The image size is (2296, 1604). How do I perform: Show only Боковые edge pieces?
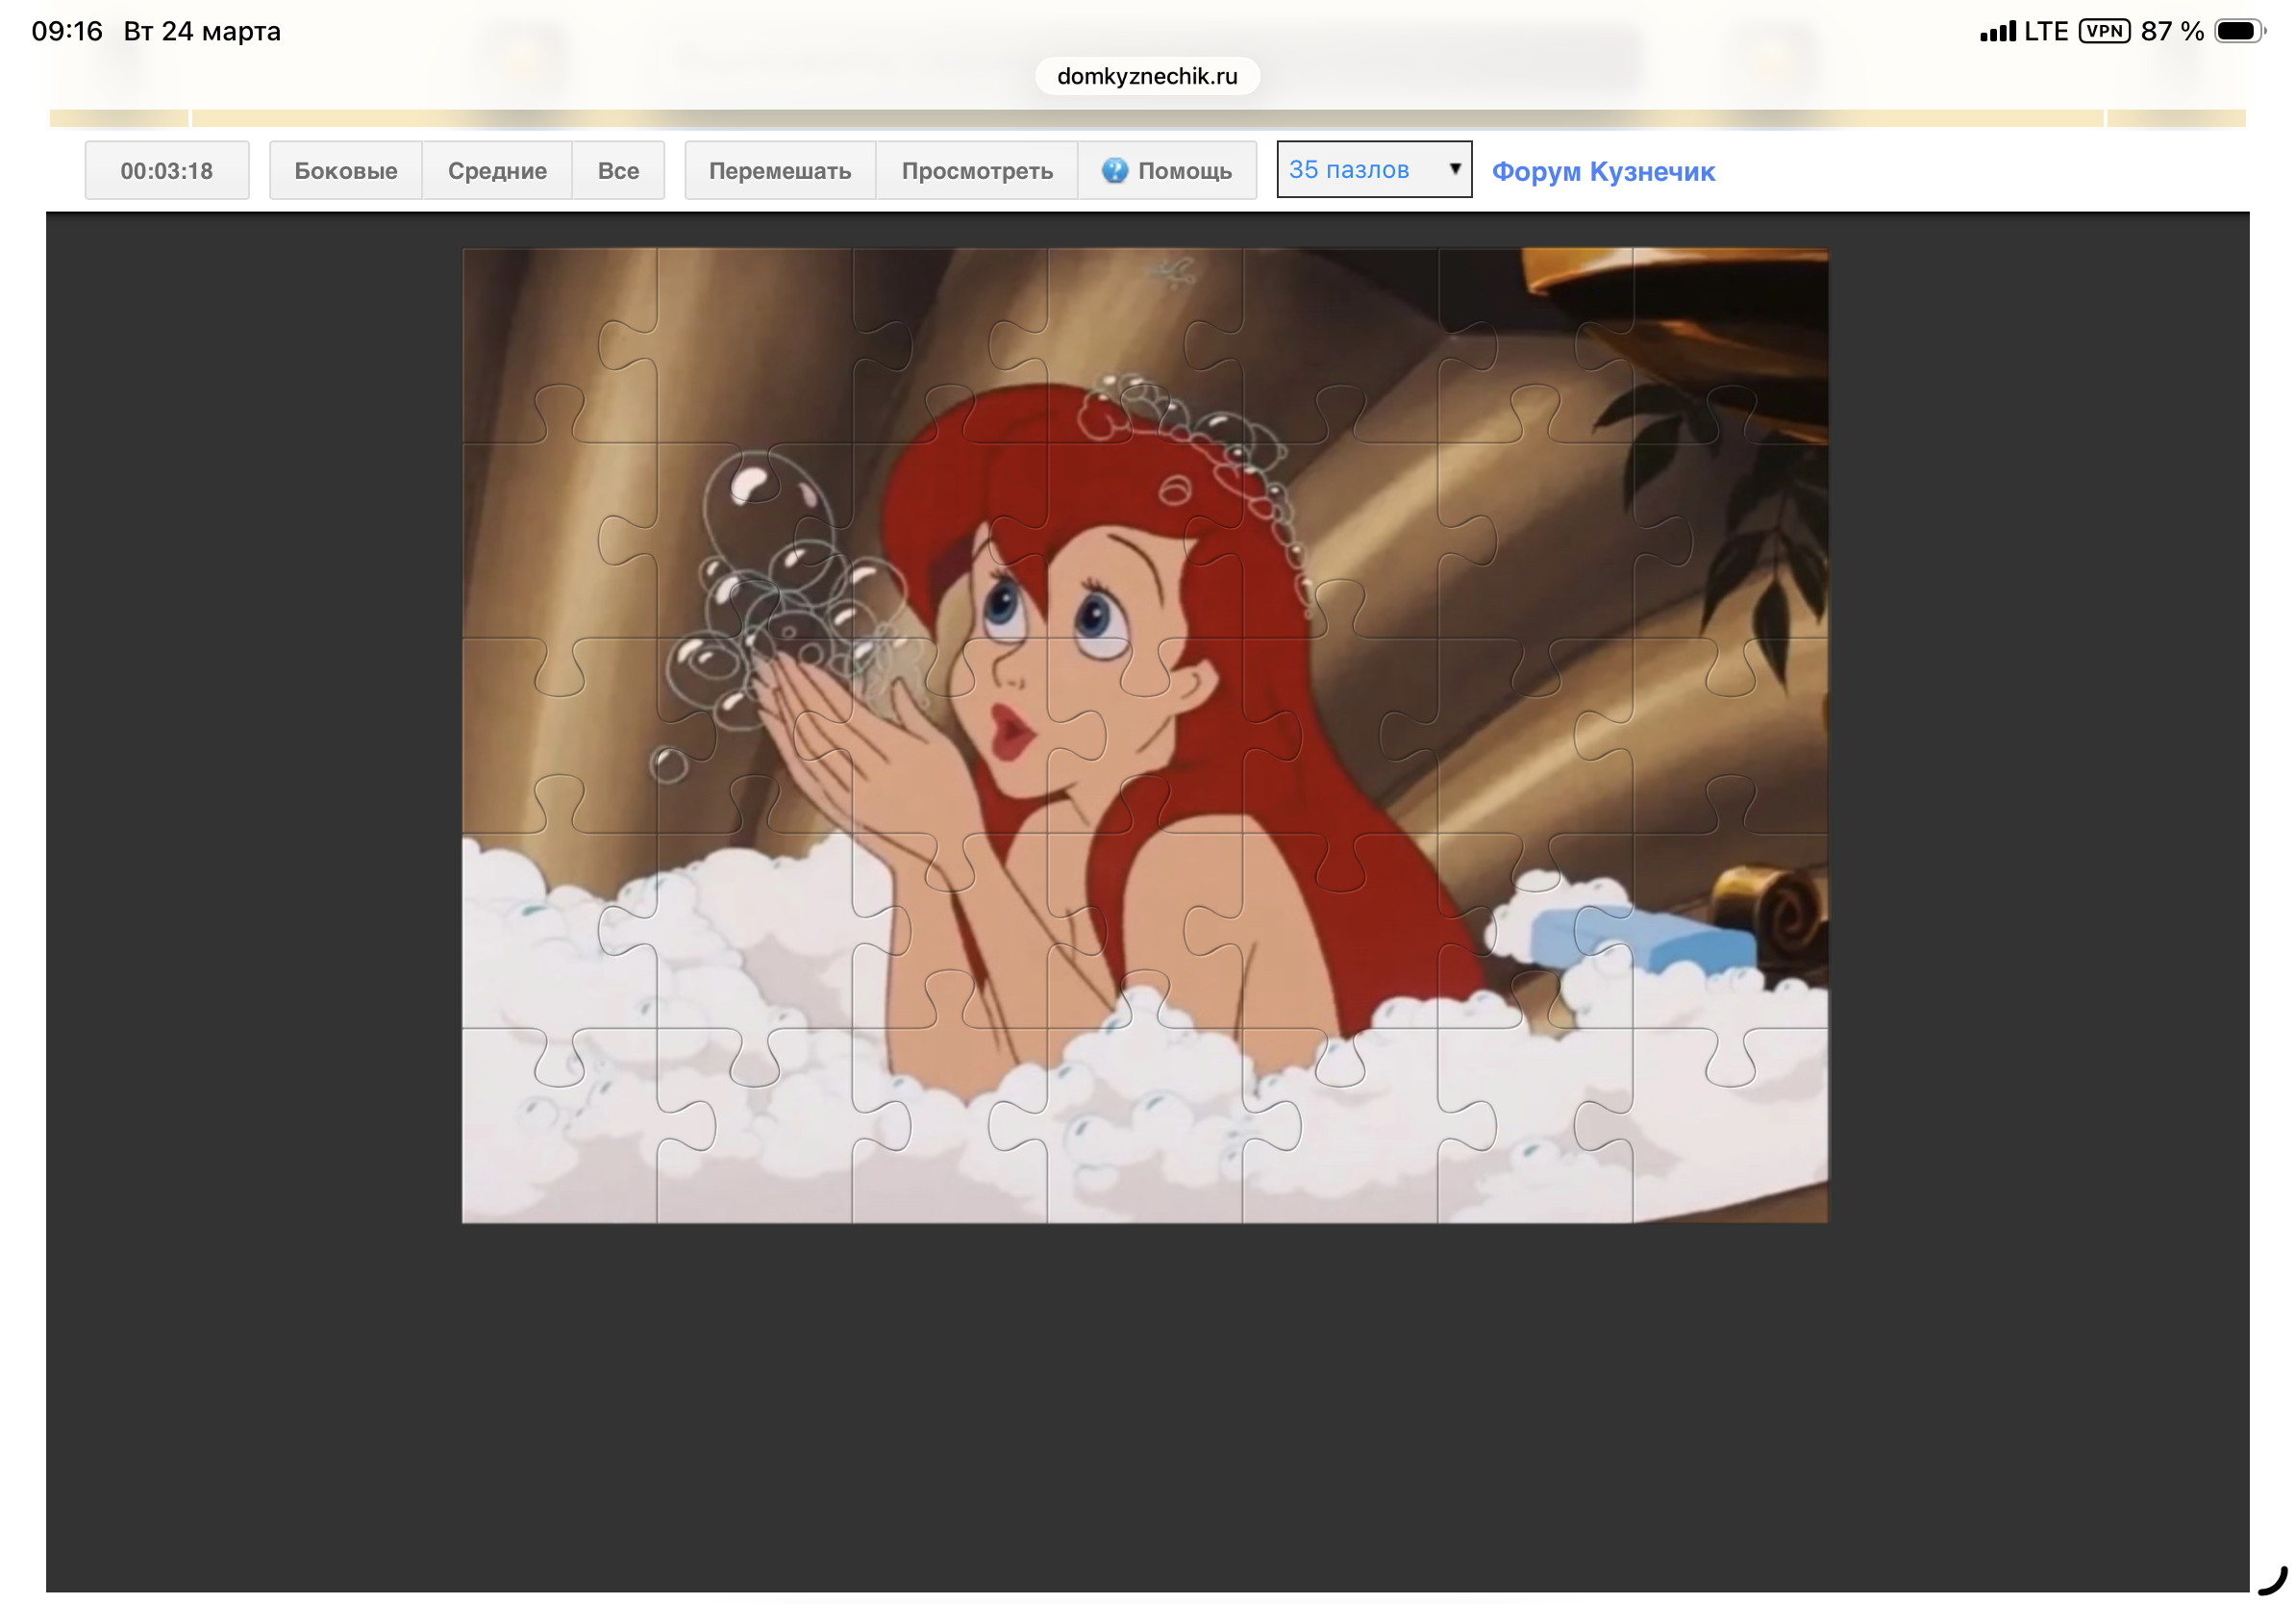(345, 171)
